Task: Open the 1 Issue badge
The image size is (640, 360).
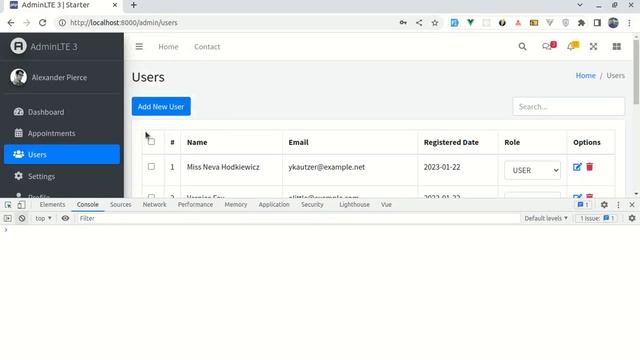Action: (x=597, y=218)
